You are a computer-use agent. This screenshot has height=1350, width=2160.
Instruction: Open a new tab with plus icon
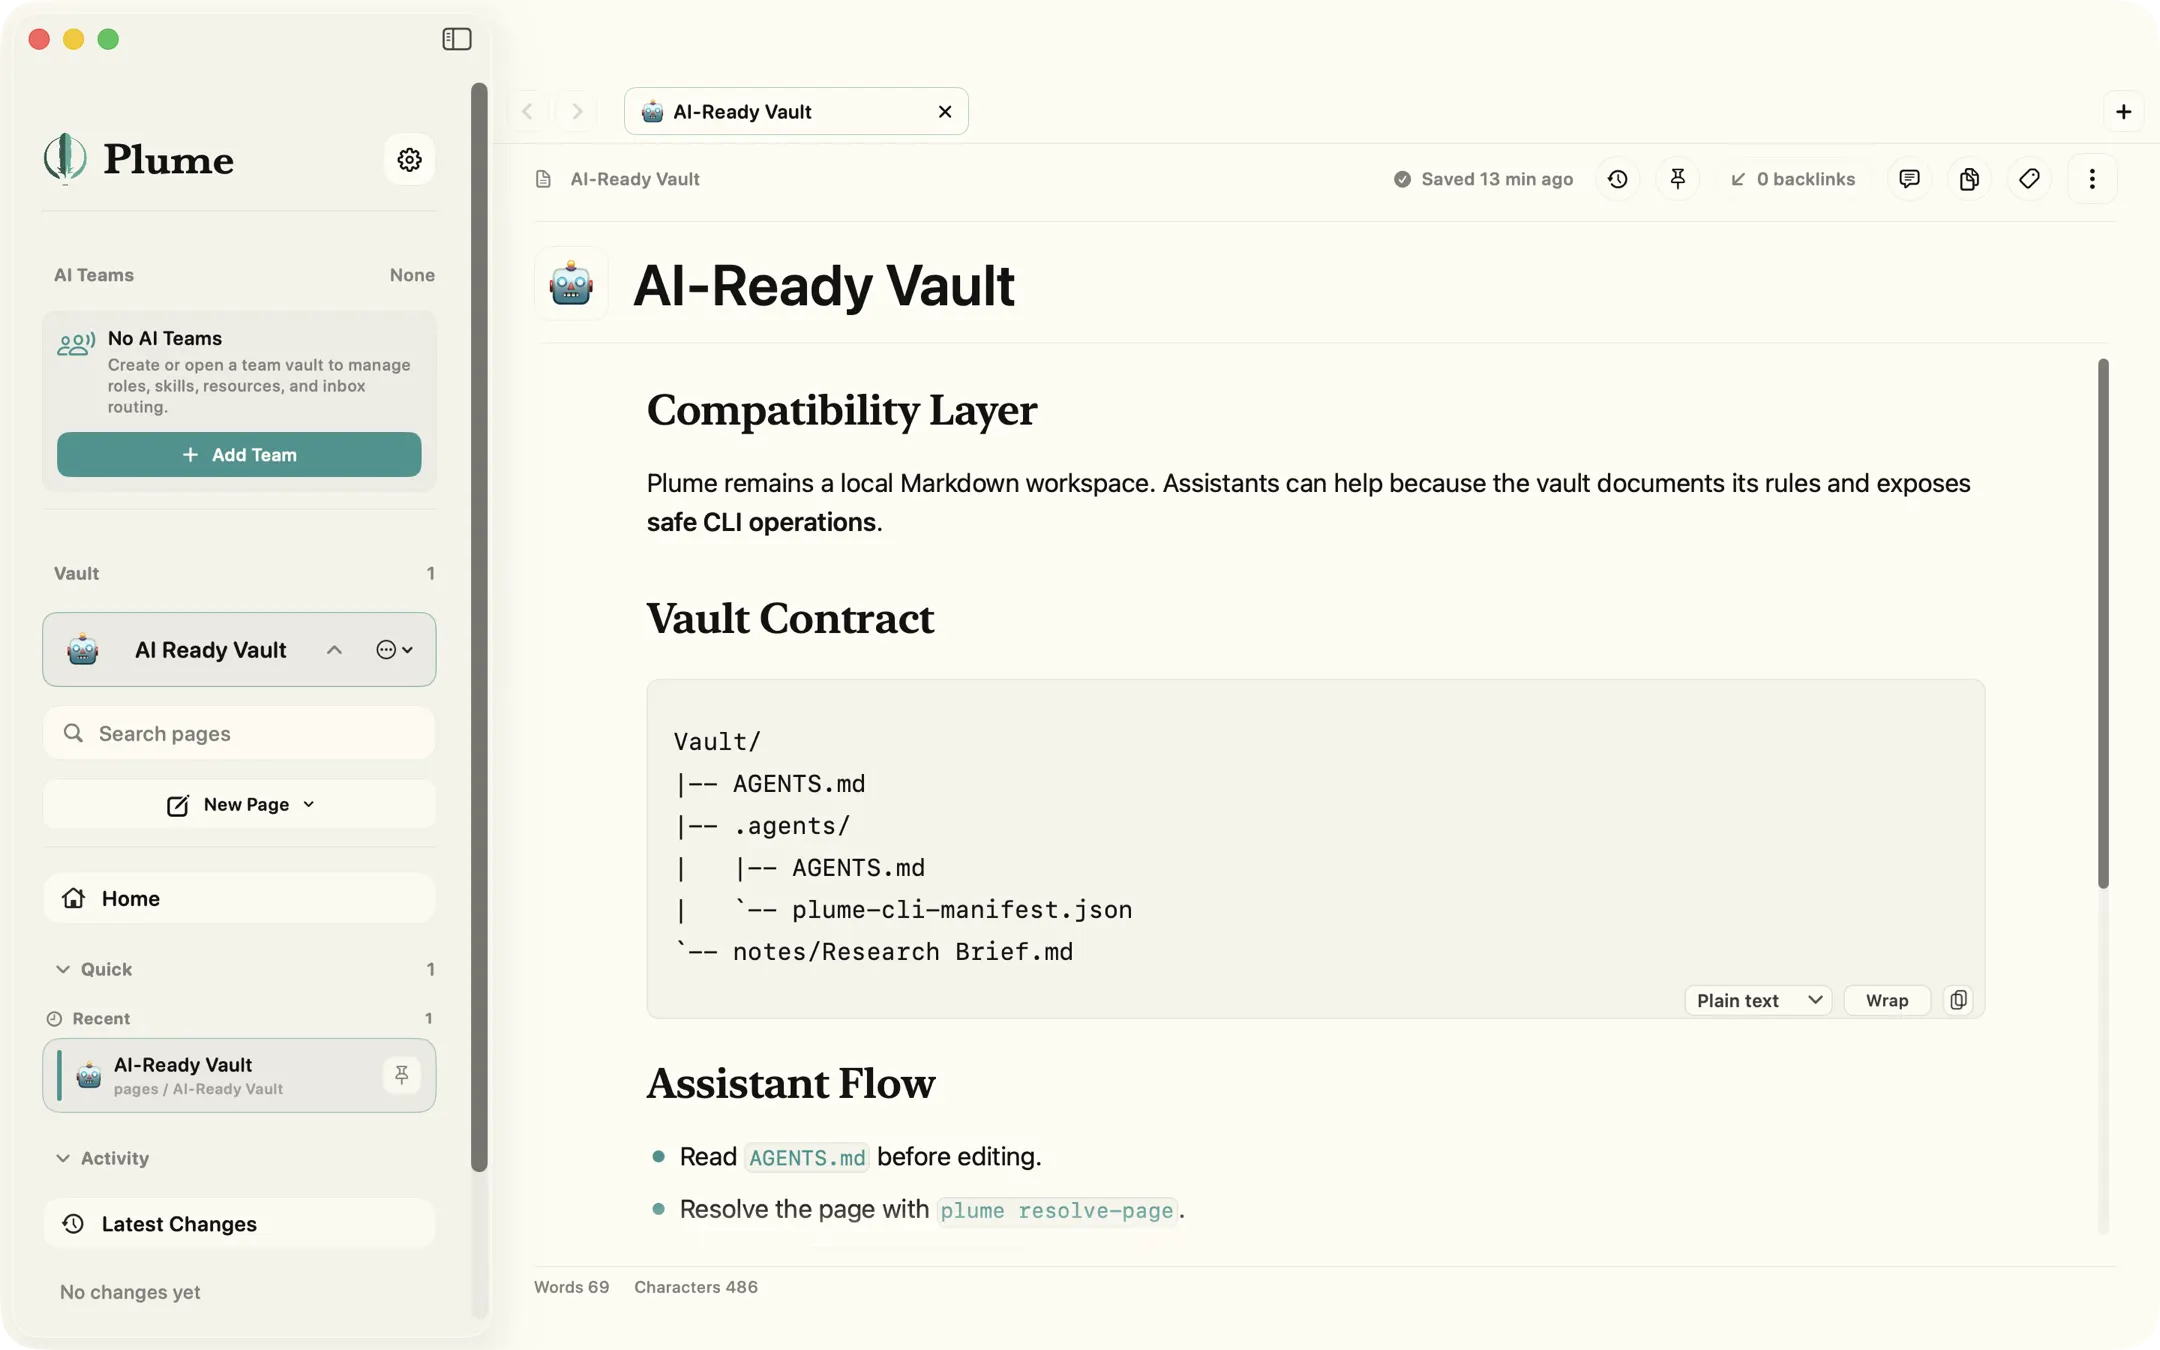(2123, 111)
